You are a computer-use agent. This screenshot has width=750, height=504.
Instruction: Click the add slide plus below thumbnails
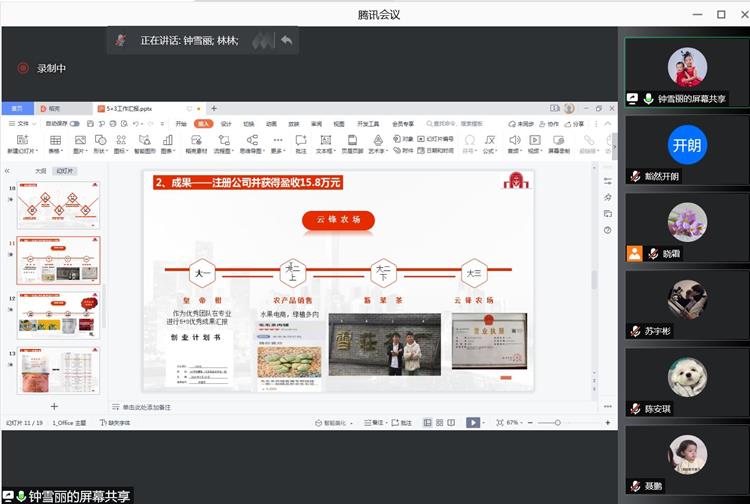pyautogui.click(x=54, y=406)
